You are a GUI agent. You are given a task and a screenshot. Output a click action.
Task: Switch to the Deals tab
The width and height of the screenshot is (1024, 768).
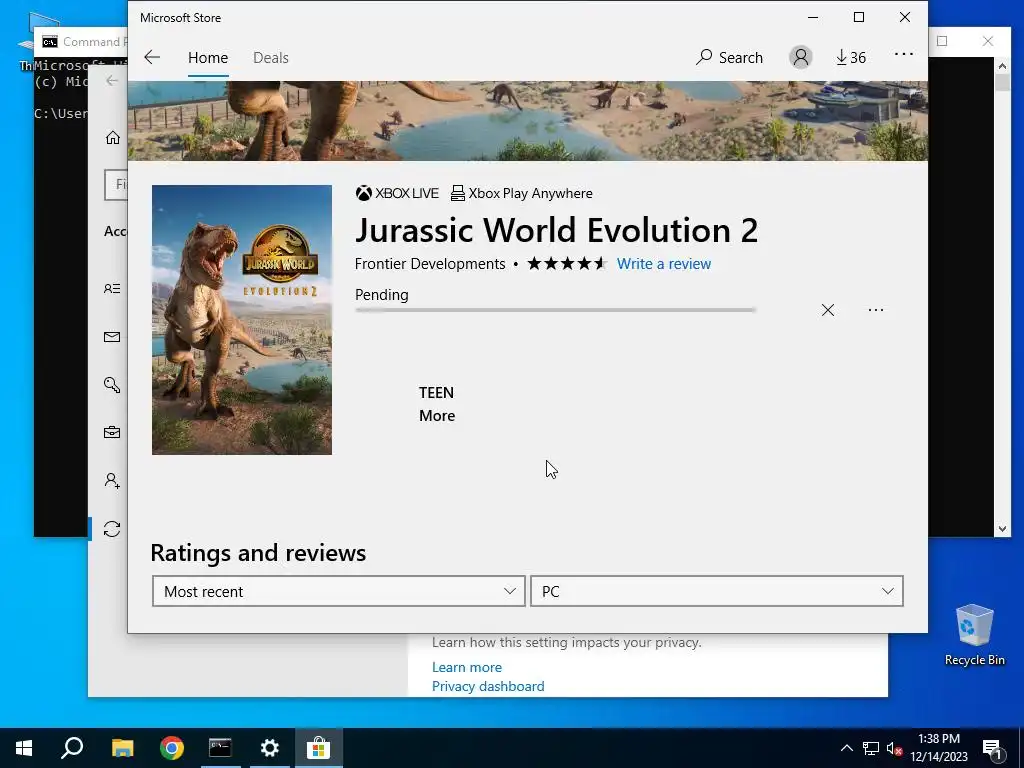click(270, 57)
